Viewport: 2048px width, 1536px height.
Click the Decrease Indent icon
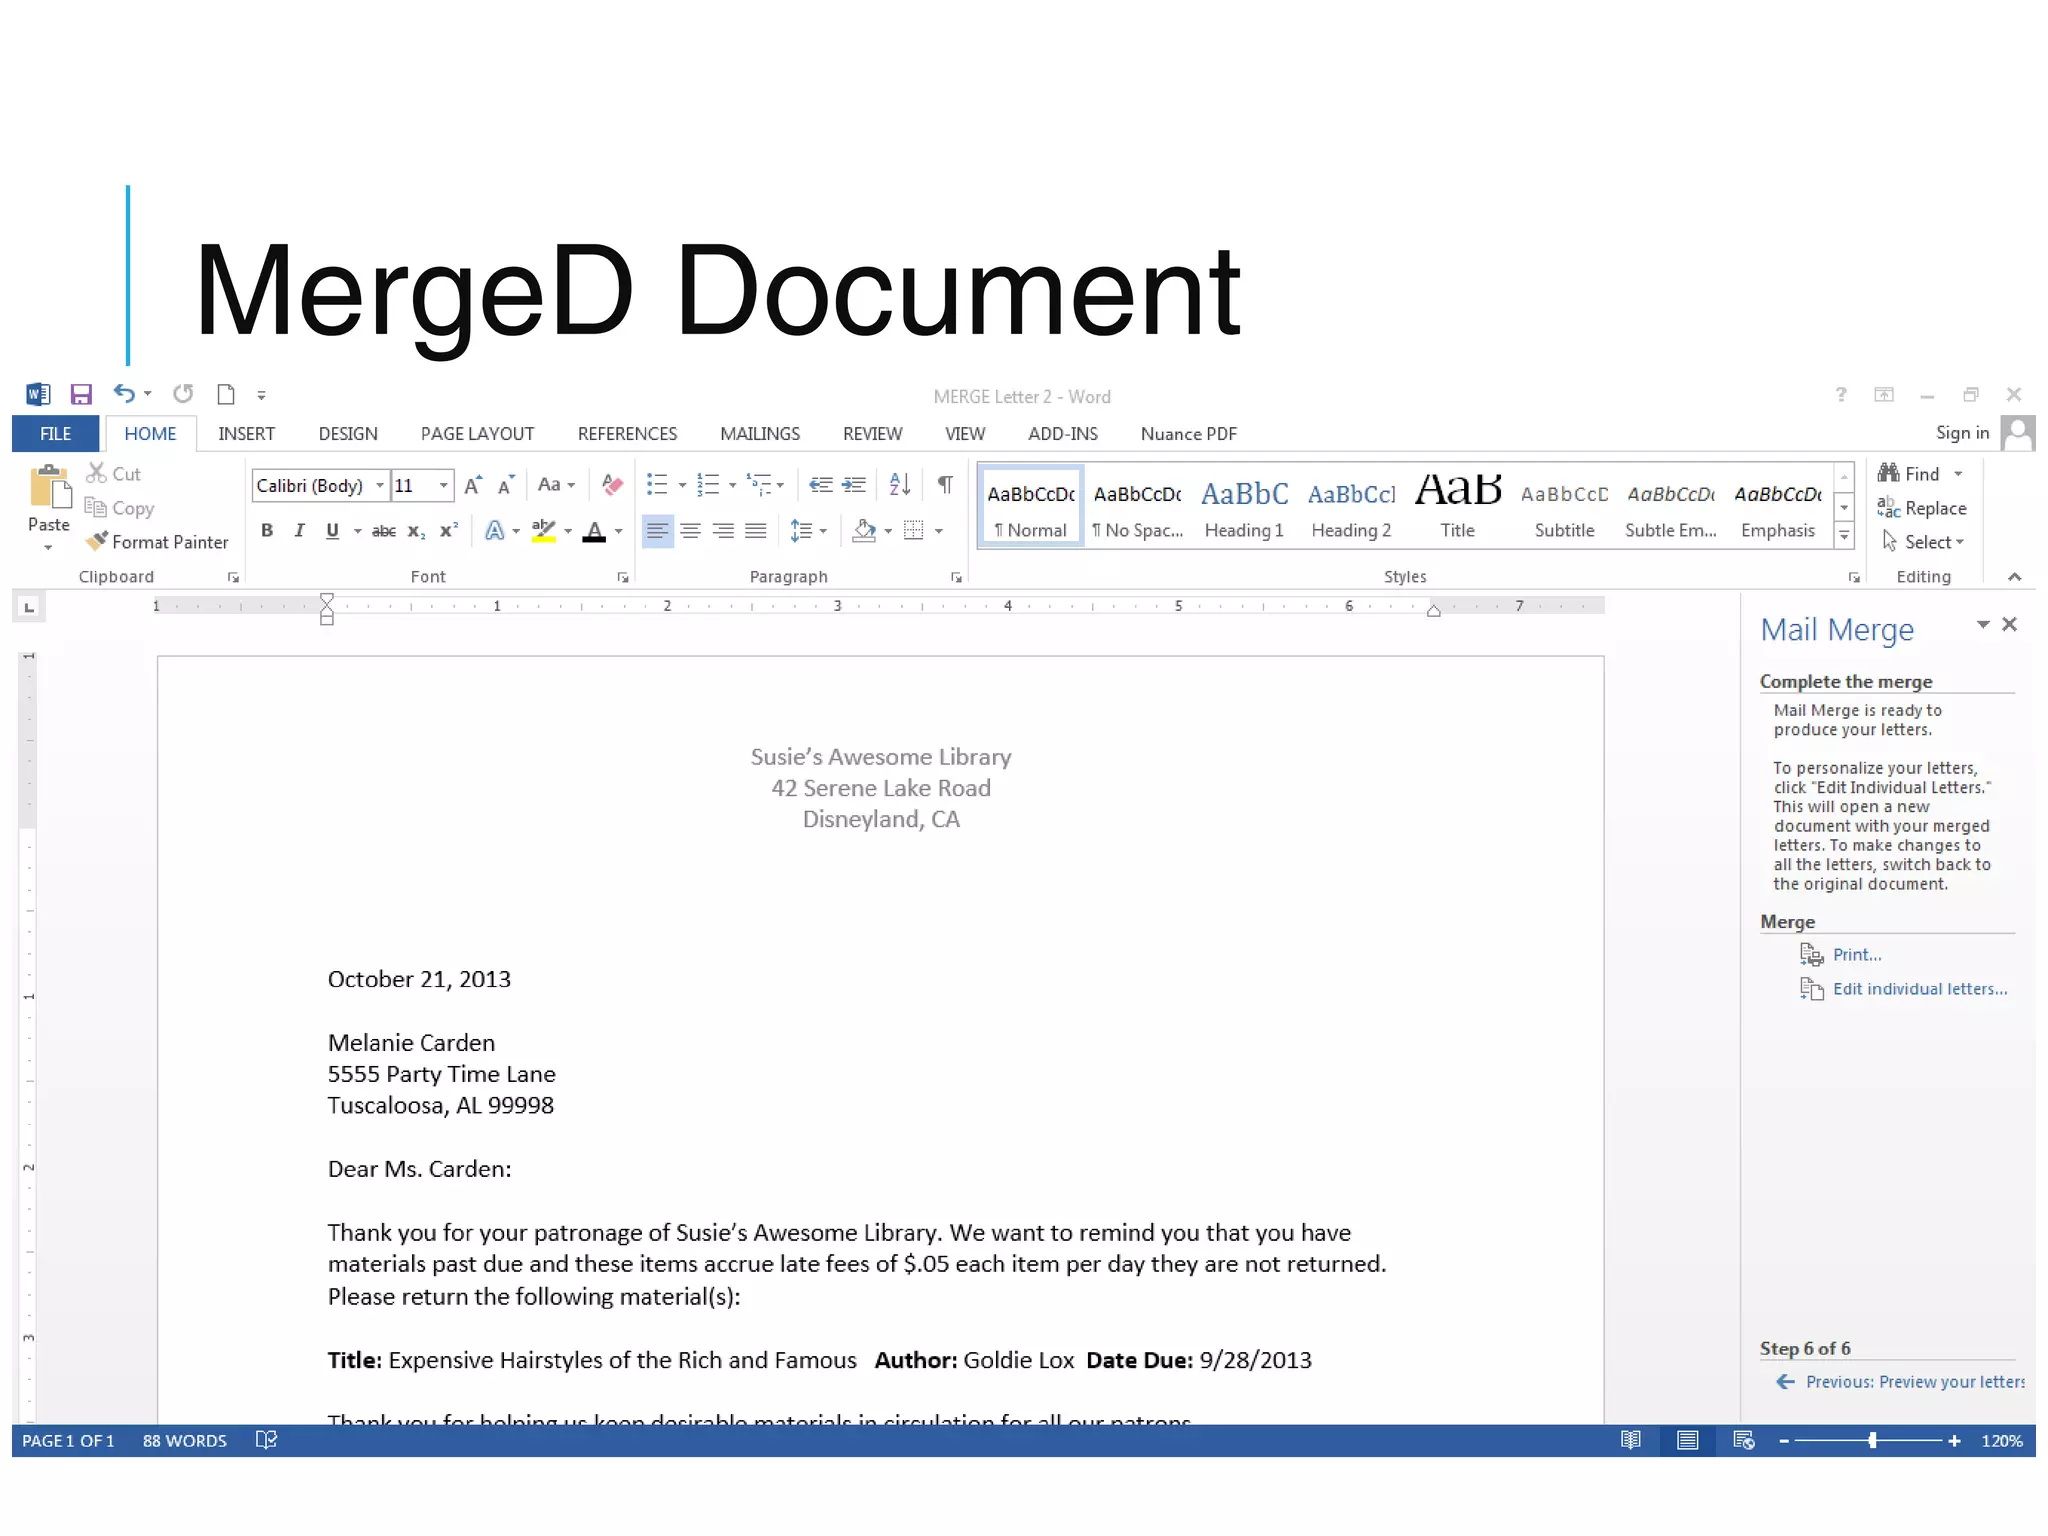coord(821,485)
